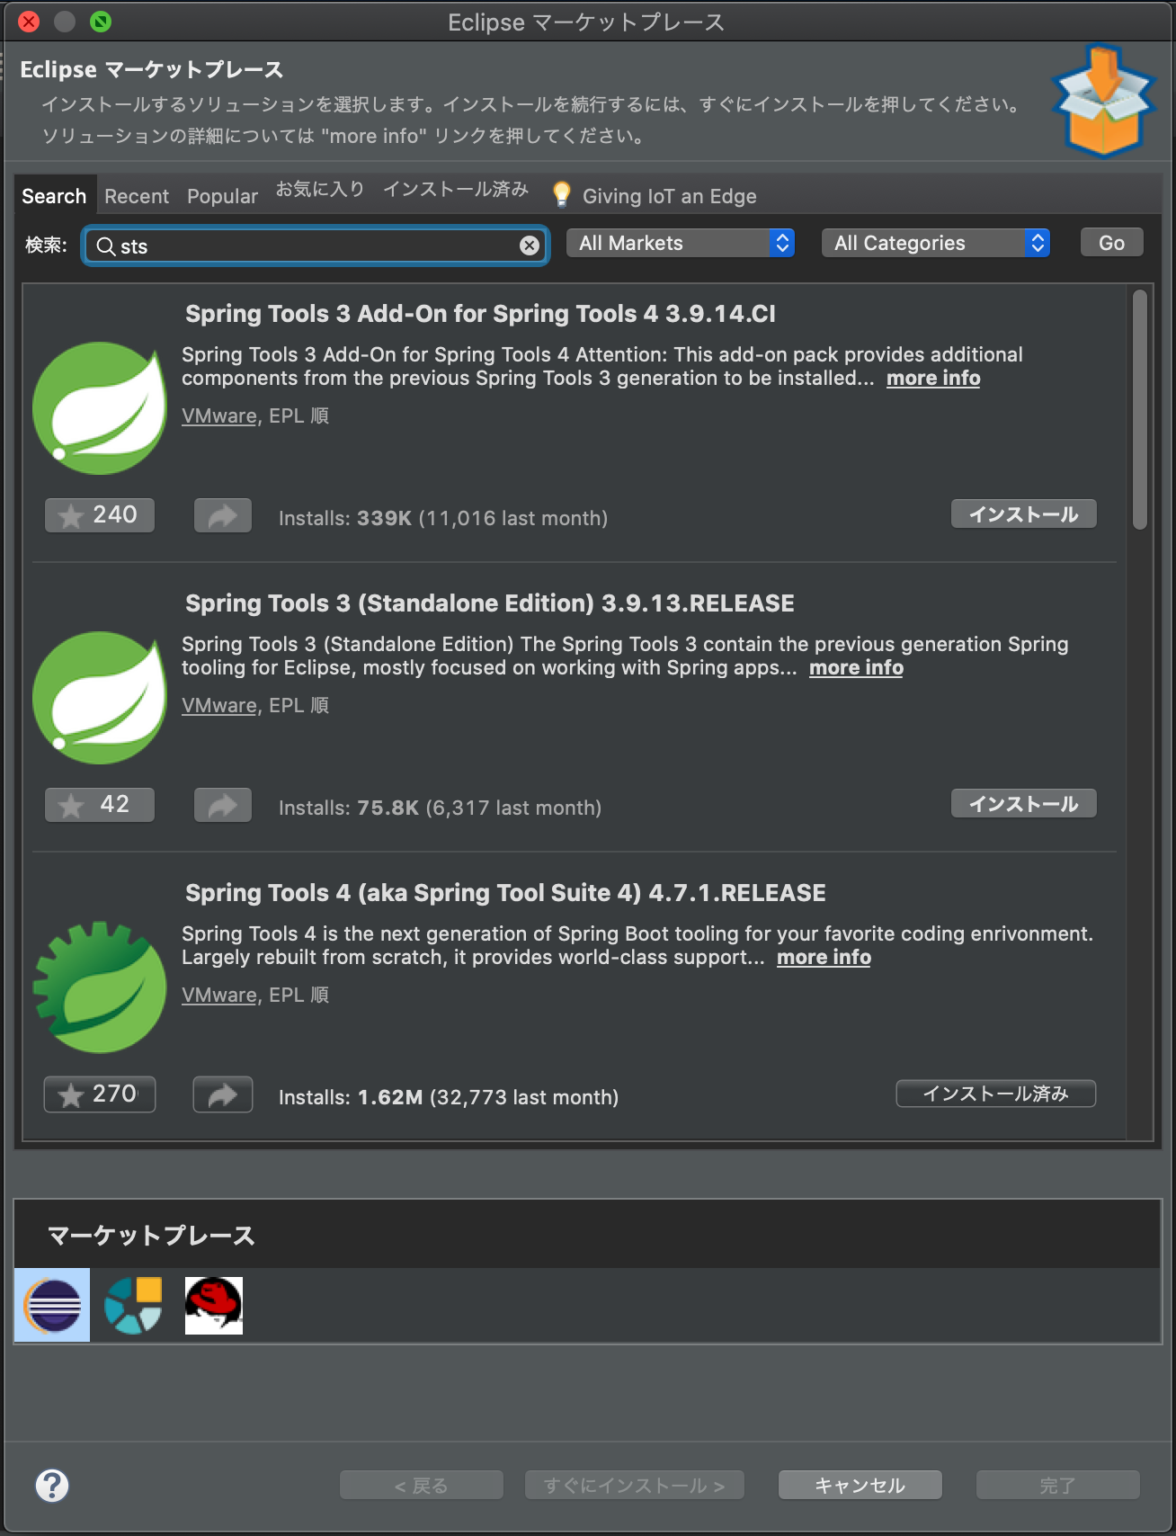Open the All Categories dropdown
The height and width of the screenshot is (1536, 1176).
[x=935, y=243]
